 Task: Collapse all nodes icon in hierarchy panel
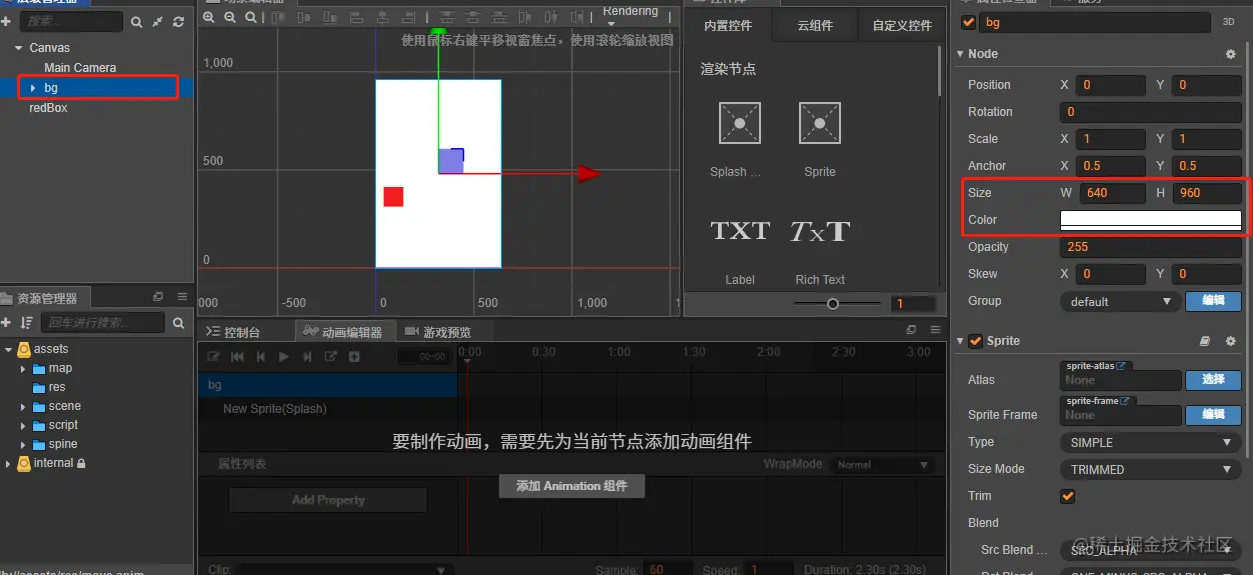click(157, 22)
